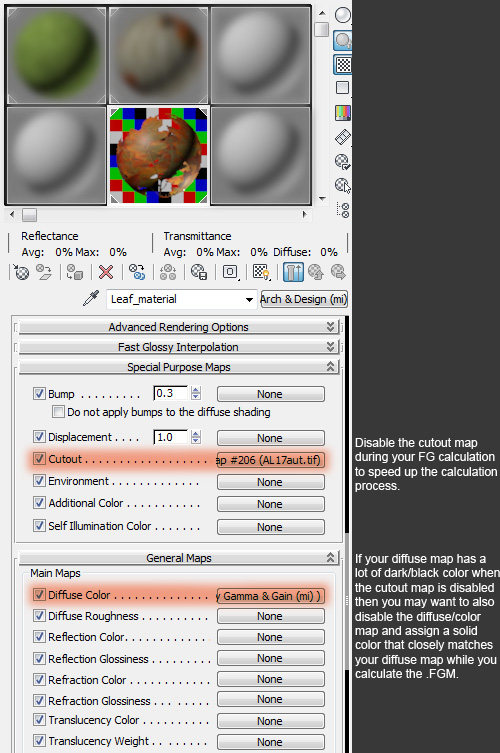Enable 'Do not apply bumps to diffuse shading'
Viewport: 500px width, 753px height.
59,412
